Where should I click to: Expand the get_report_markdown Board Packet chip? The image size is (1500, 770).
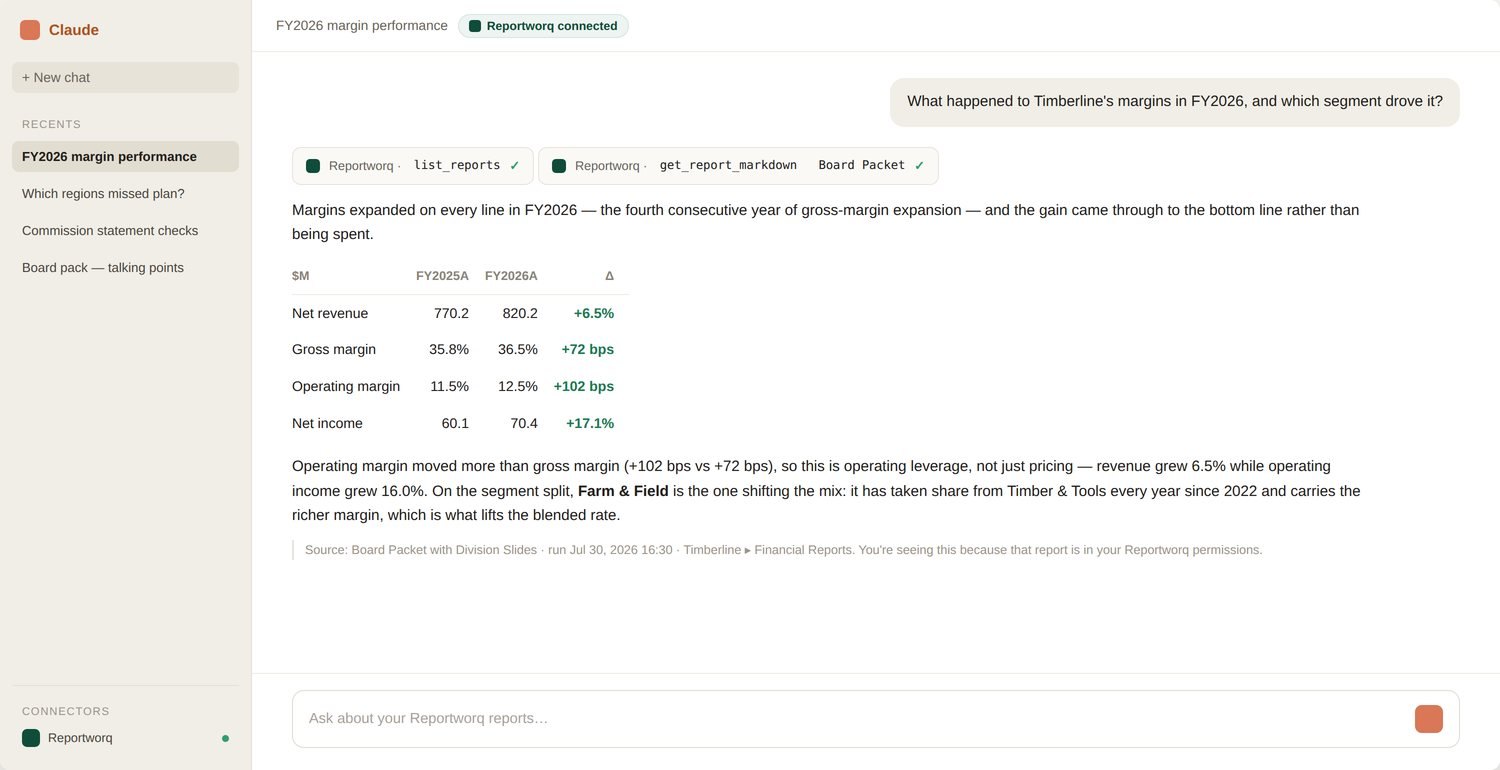[x=738, y=166]
